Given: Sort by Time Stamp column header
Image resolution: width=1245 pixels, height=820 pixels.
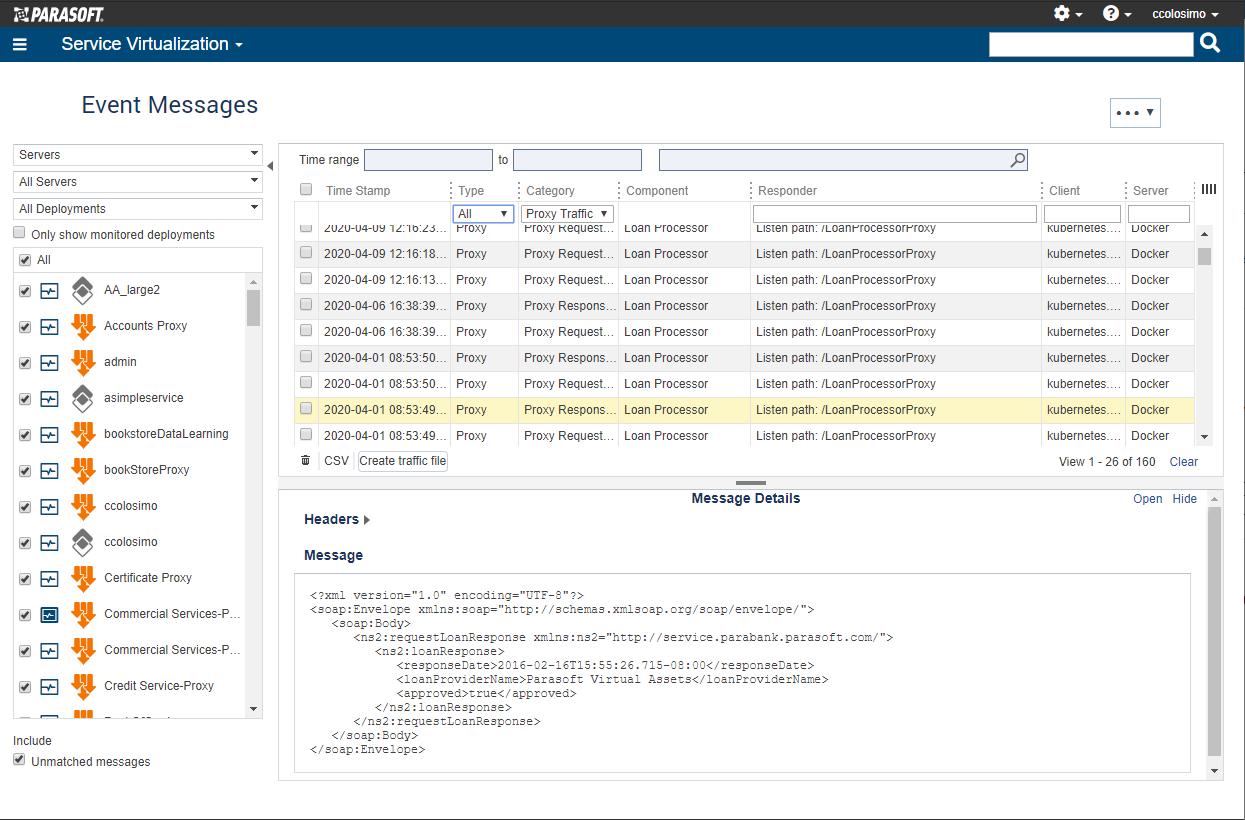Looking at the screenshot, I should point(358,191).
